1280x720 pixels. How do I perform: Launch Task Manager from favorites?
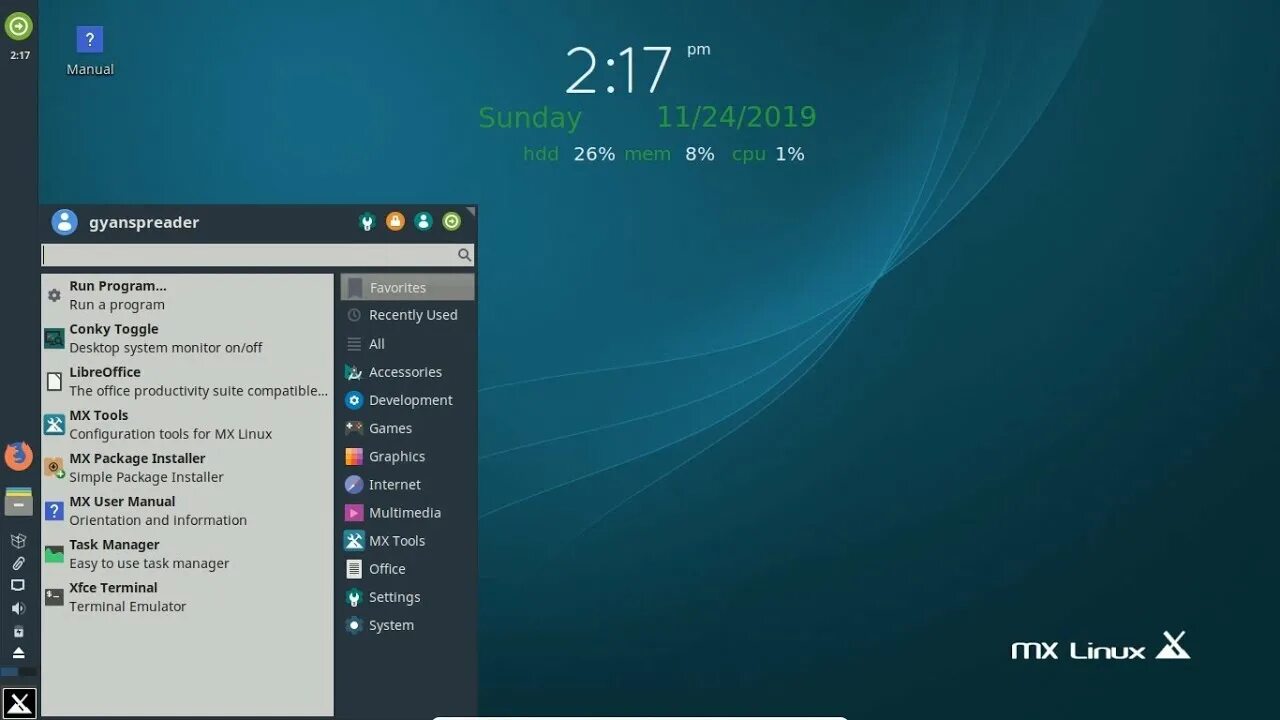pyautogui.click(x=187, y=554)
